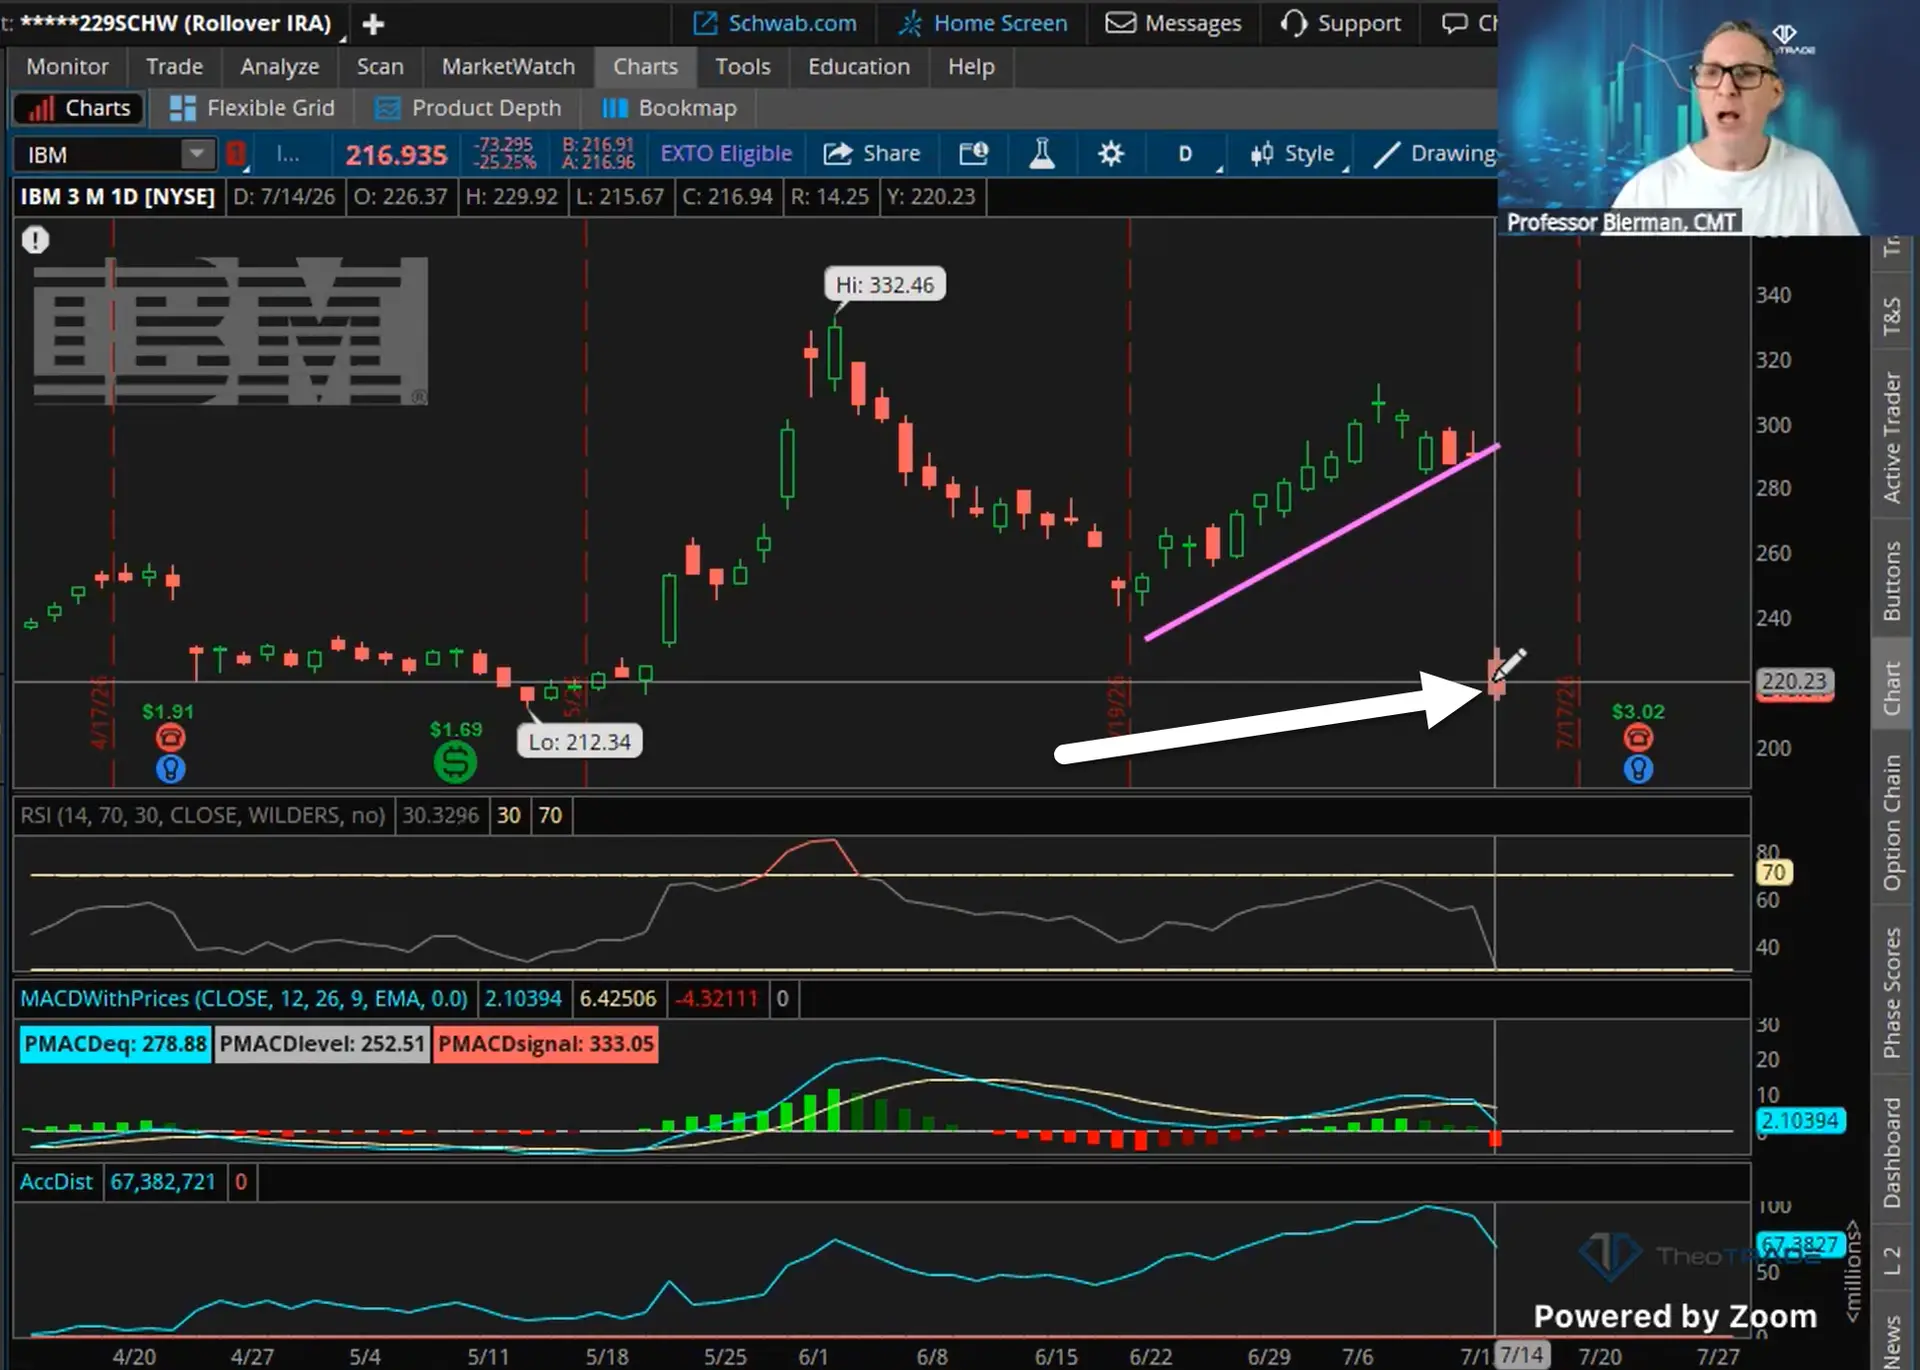The image size is (1920, 1370).
Task: Open the Product Depth sub-tab
Action: click(x=468, y=108)
